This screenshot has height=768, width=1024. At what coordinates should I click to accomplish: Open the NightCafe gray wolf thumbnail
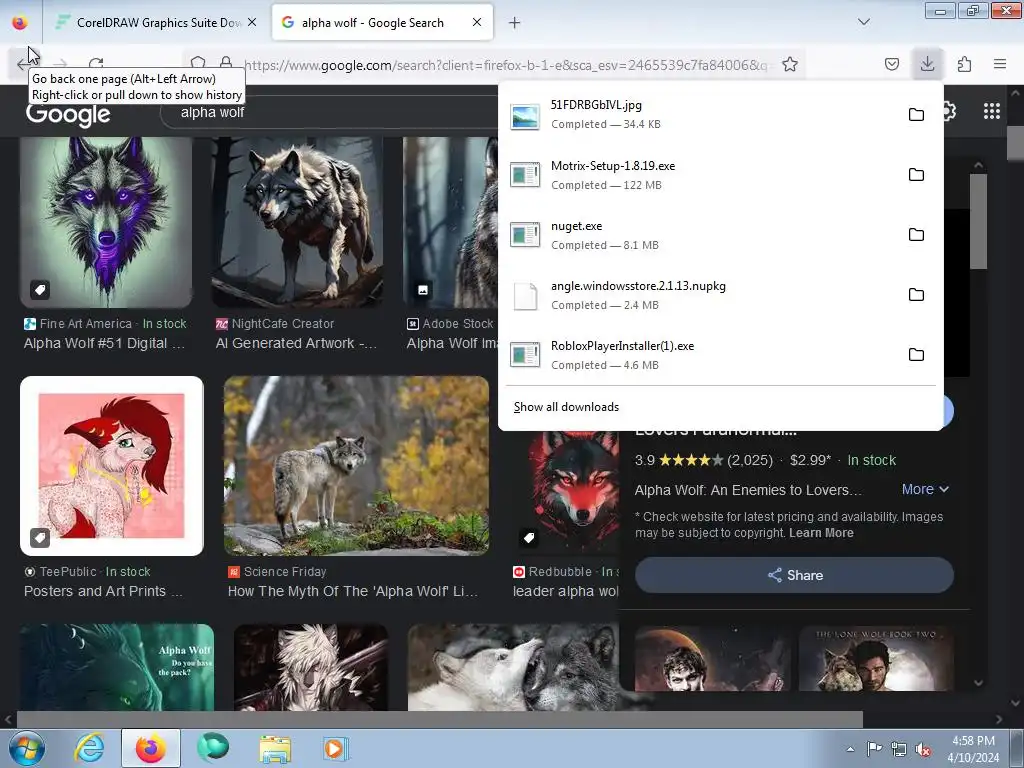pyautogui.click(x=298, y=222)
